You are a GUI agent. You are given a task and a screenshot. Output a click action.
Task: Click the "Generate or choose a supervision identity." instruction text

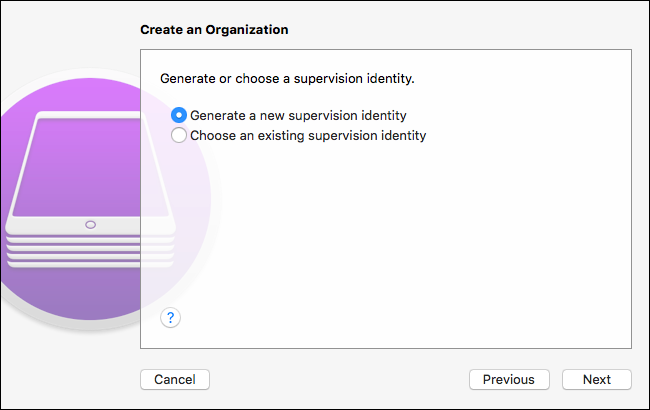[273, 78]
